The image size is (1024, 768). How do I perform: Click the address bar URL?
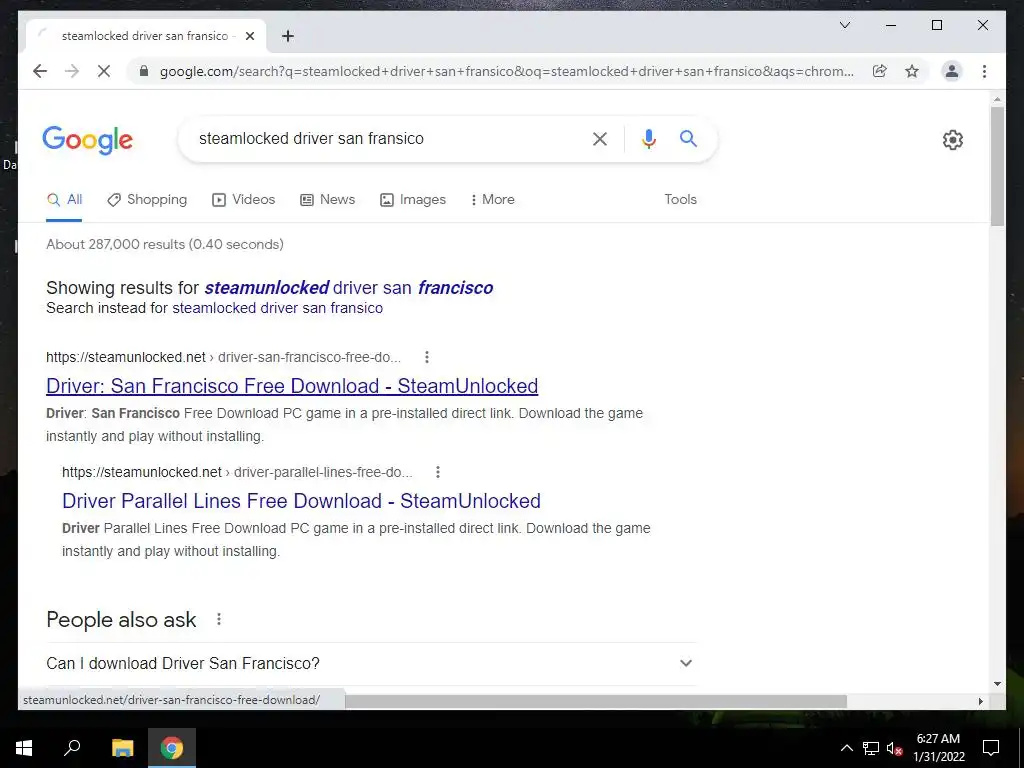click(506, 71)
